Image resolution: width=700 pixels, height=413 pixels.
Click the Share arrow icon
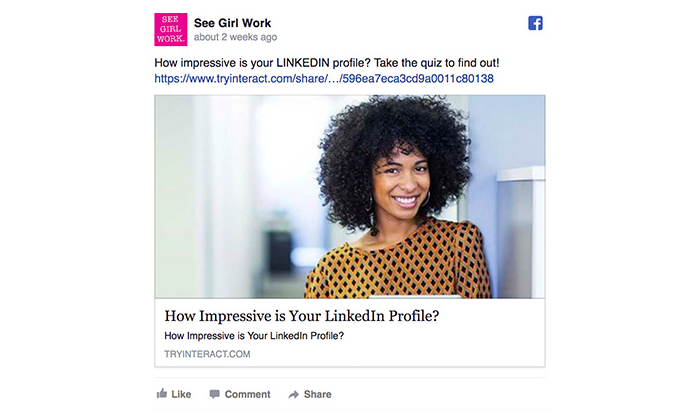[293, 394]
